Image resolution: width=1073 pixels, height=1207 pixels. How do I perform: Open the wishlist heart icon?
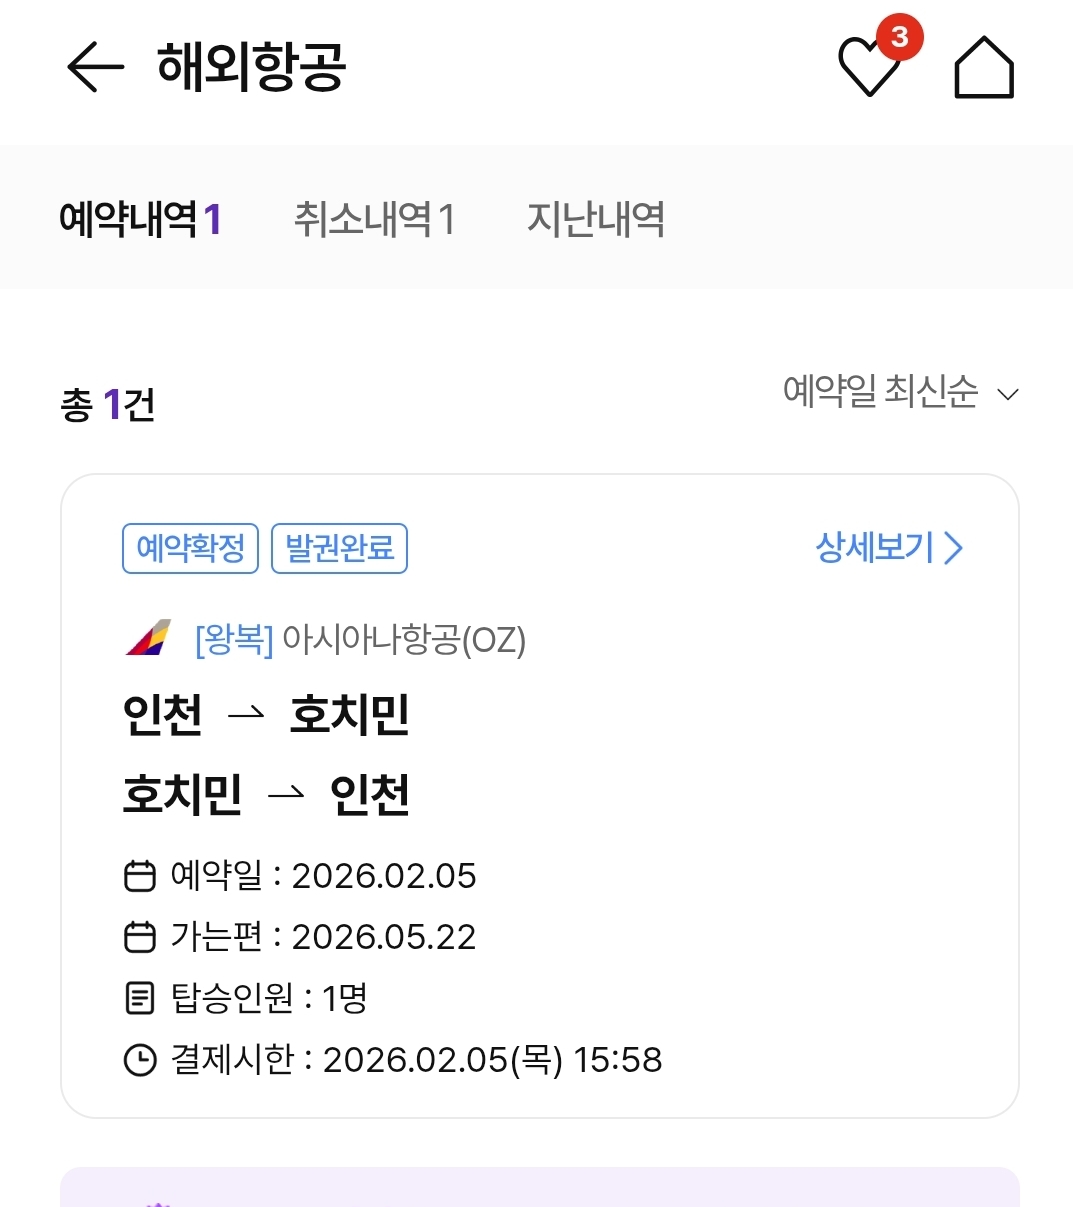pyautogui.click(x=867, y=69)
